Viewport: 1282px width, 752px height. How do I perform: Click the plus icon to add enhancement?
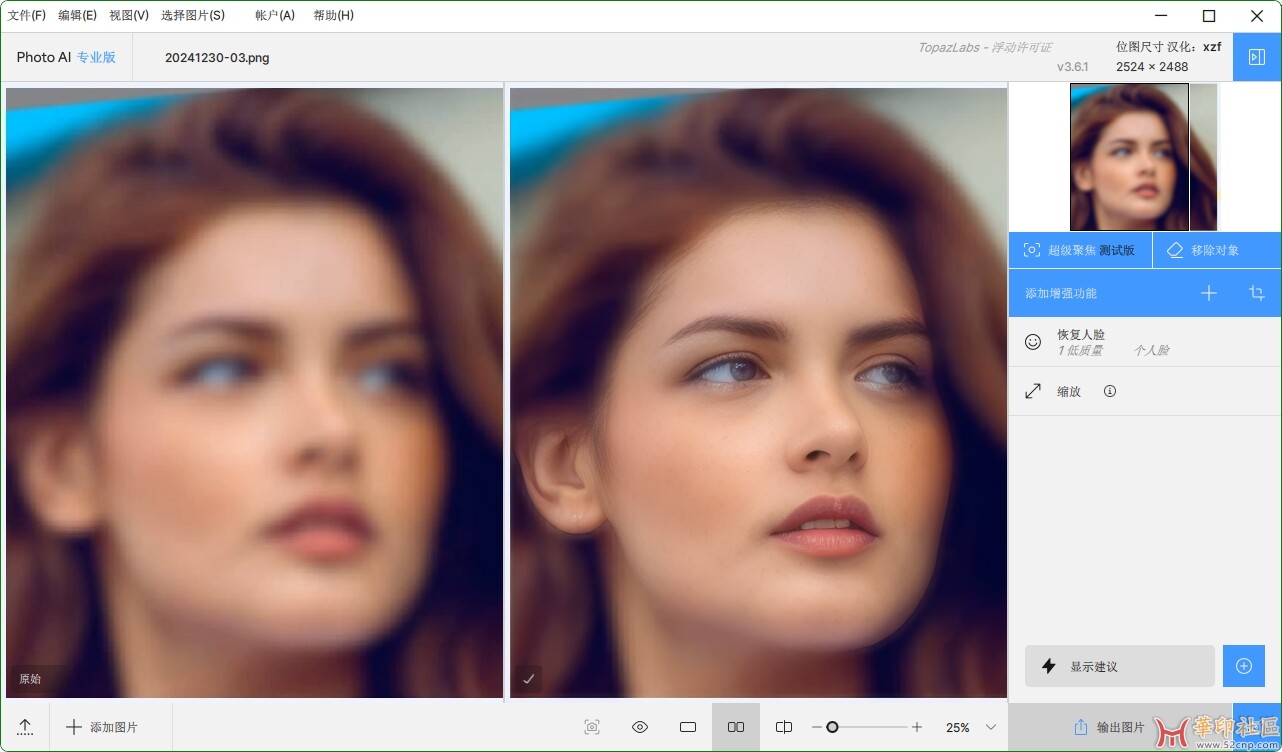(x=1209, y=293)
